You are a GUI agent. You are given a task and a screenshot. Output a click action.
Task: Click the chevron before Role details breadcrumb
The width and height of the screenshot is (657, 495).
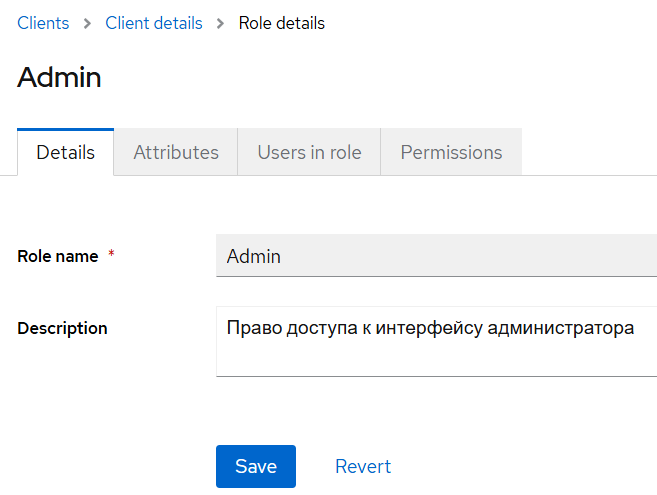click(220, 23)
